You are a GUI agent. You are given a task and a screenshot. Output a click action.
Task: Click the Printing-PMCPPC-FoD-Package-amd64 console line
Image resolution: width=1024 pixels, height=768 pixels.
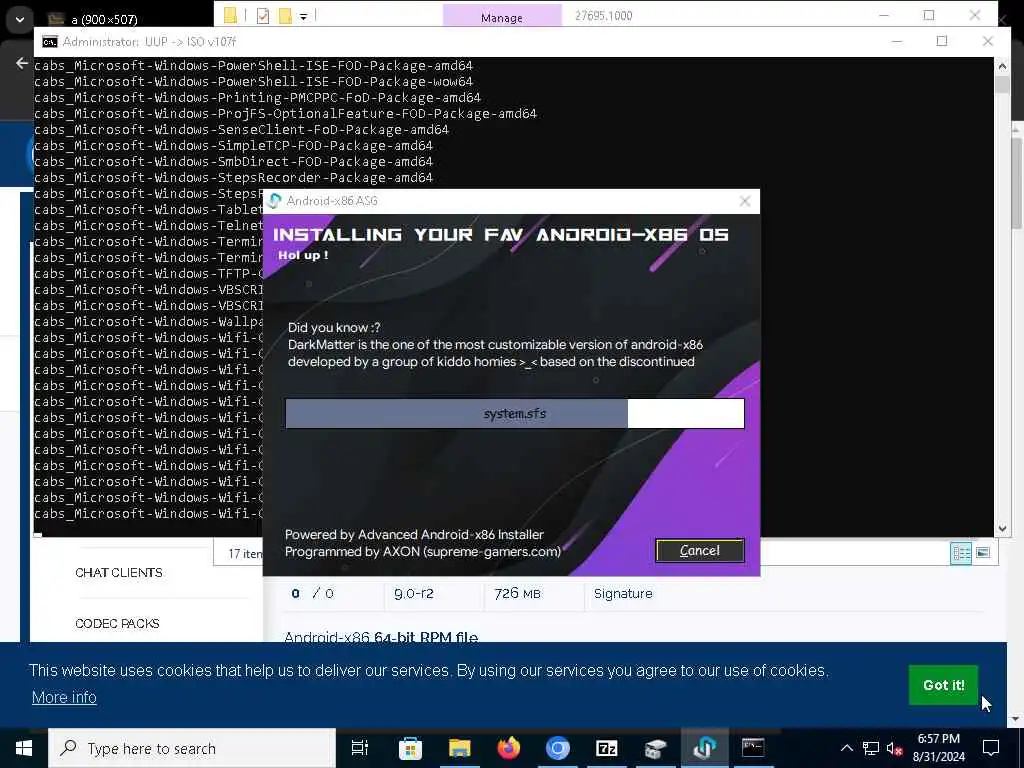[257, 98]
